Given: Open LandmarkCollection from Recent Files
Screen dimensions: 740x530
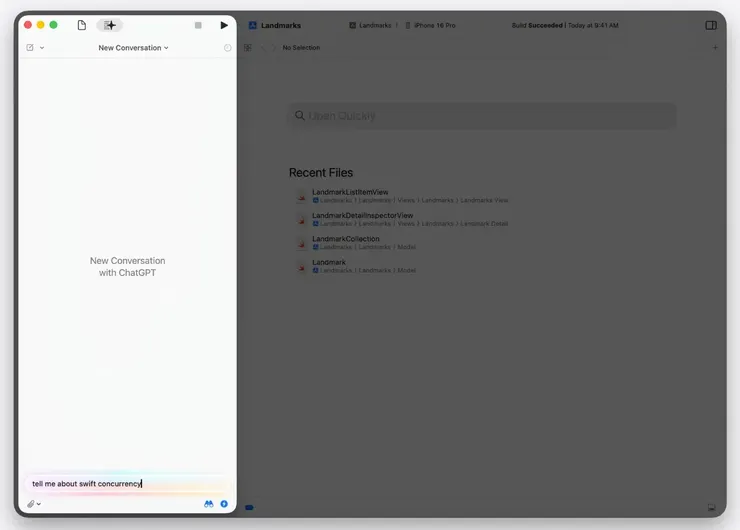Looking at the screenshot, I should click(x=345, y=239).
